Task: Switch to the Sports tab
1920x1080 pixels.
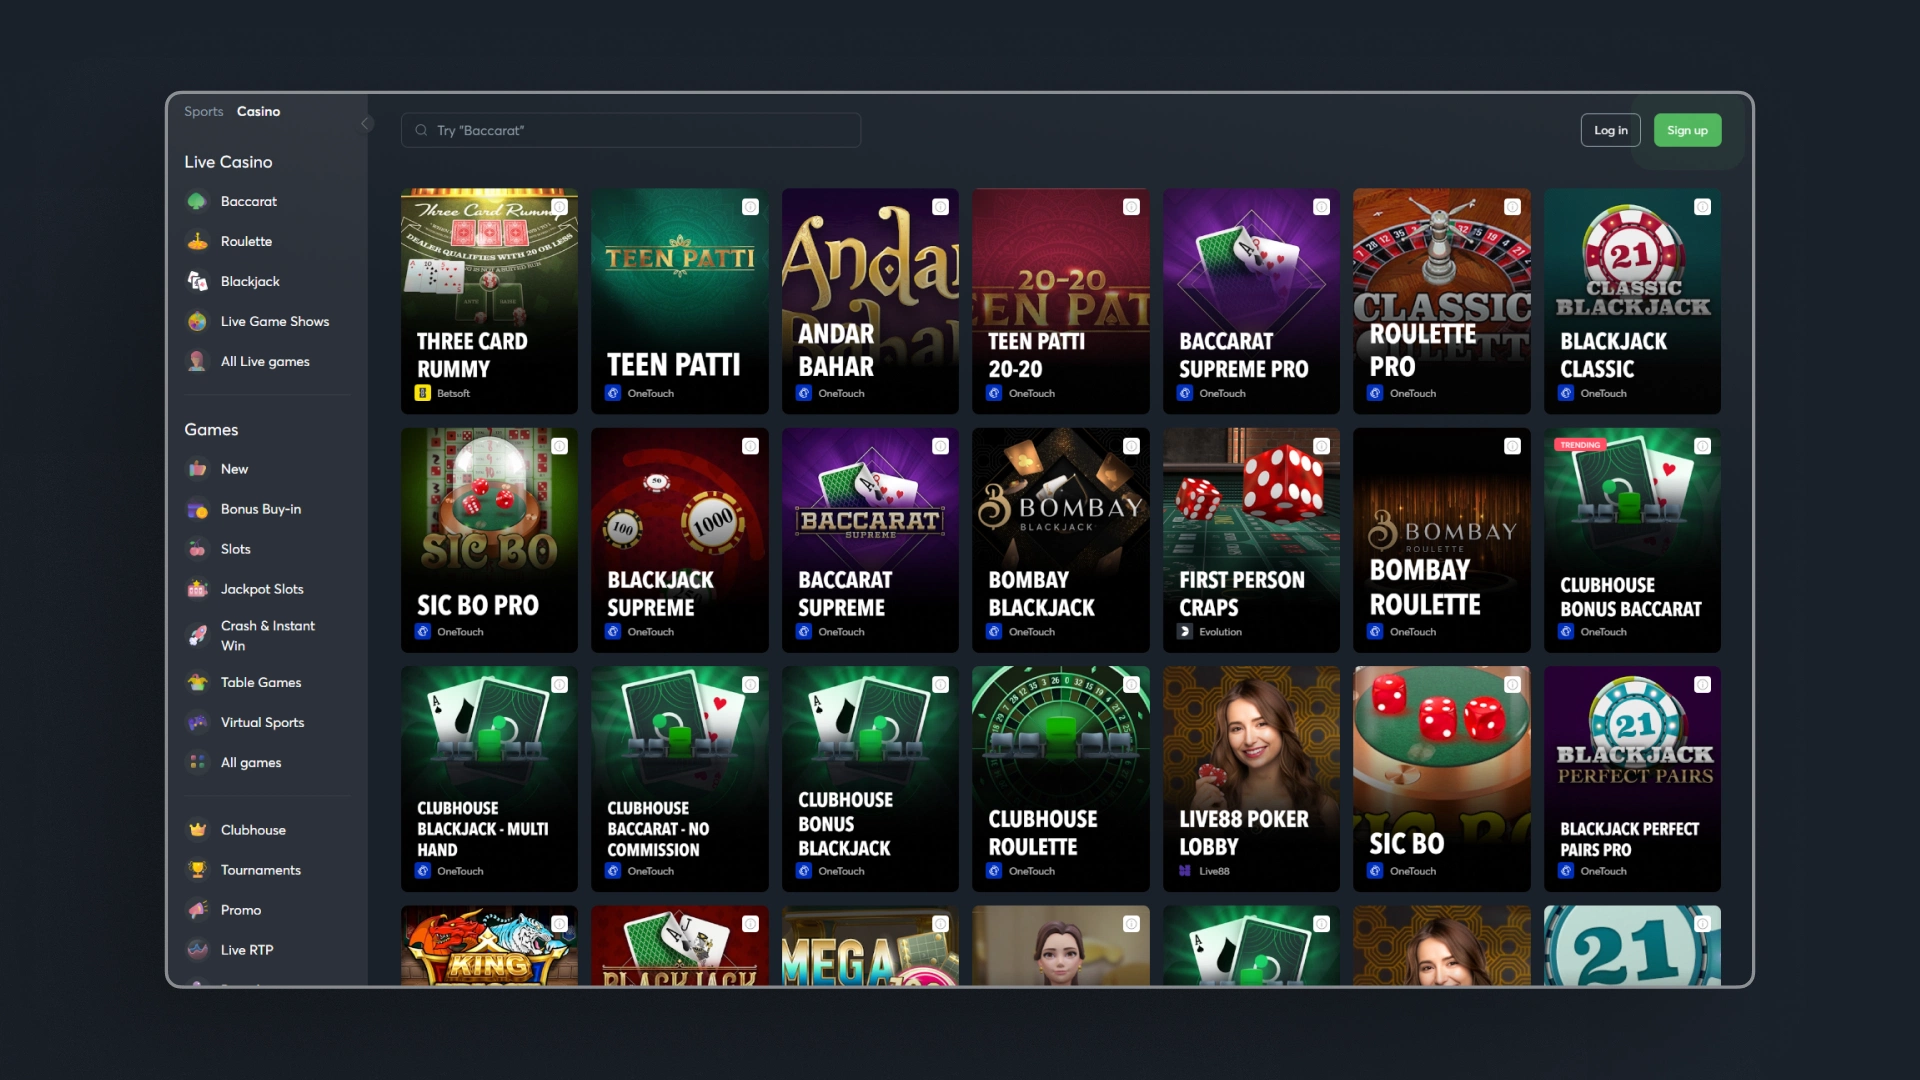Action: tap(203, 111)
